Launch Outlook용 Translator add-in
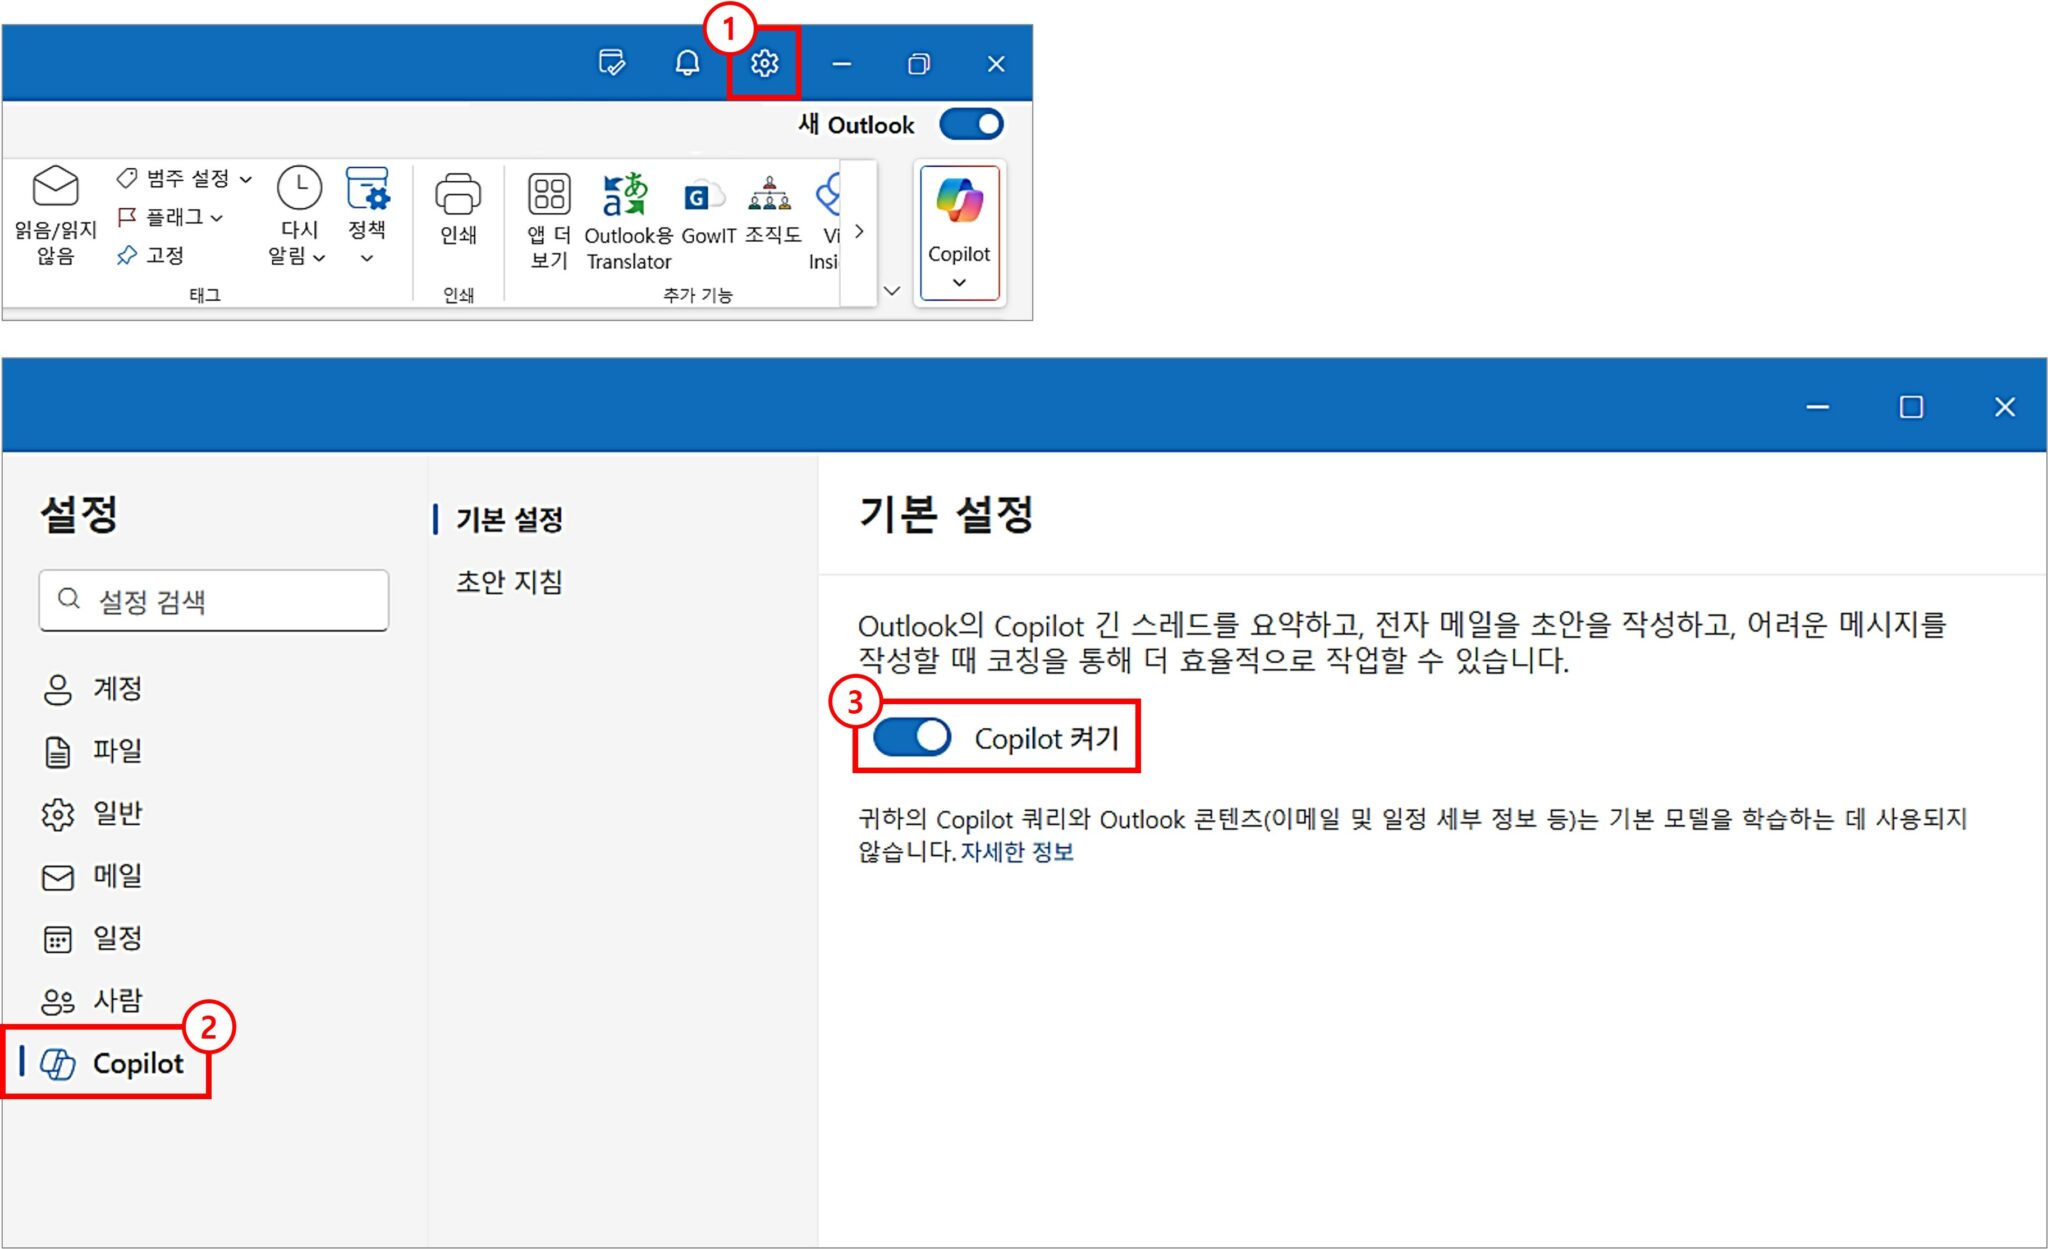The image size is (2048, 1249). click(x=626, y=194)
